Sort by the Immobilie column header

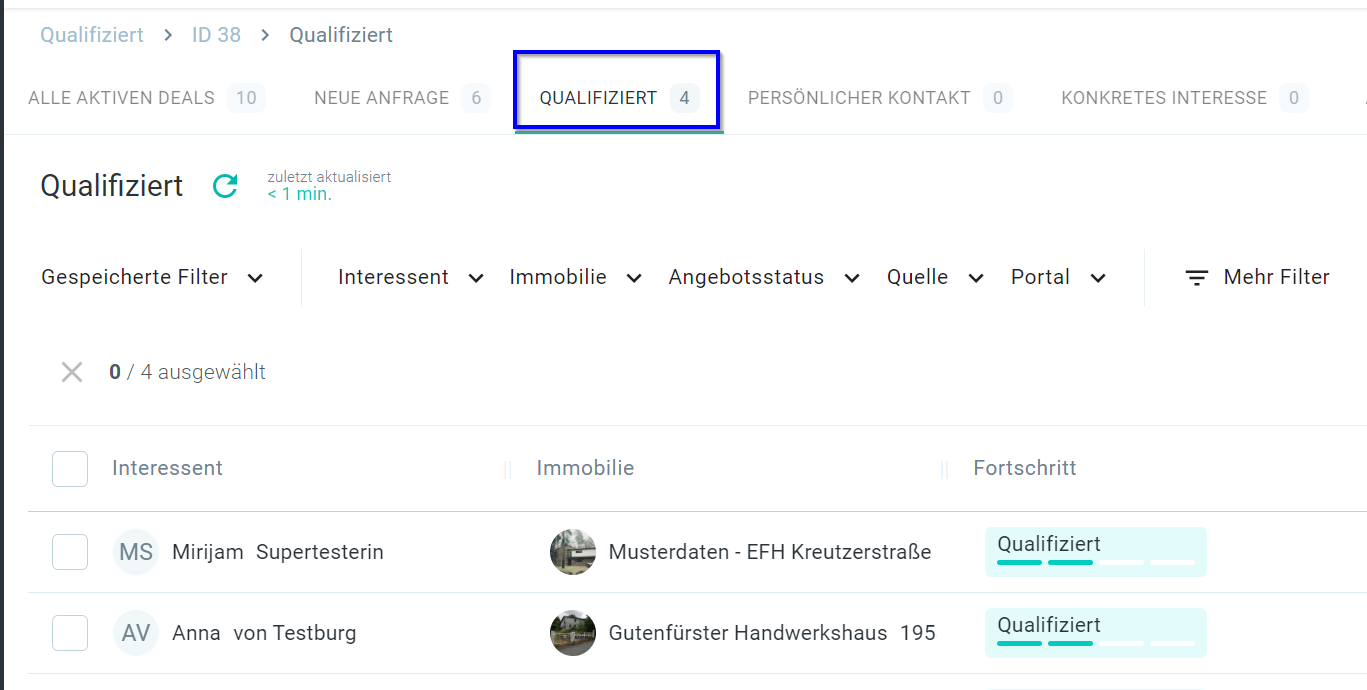(x=585, y=468)
